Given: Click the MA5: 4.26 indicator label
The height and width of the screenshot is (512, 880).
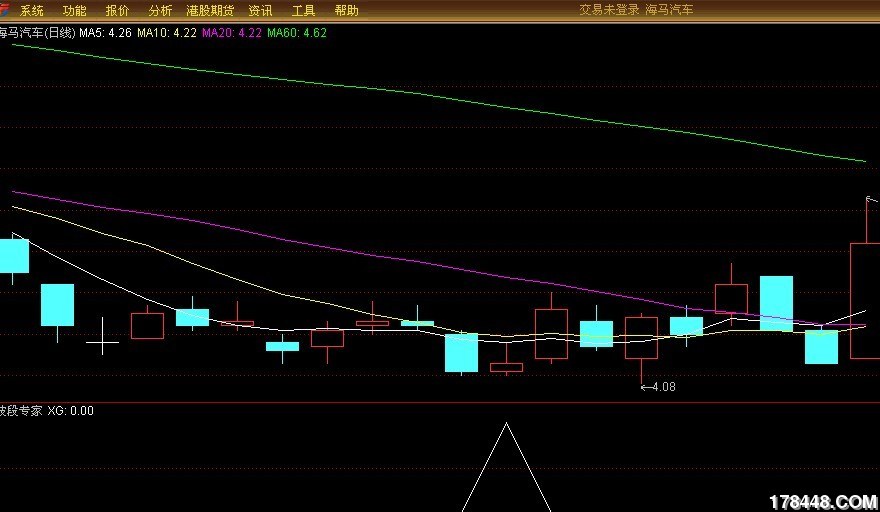Looking at the screenshot, I should (105, 33).
